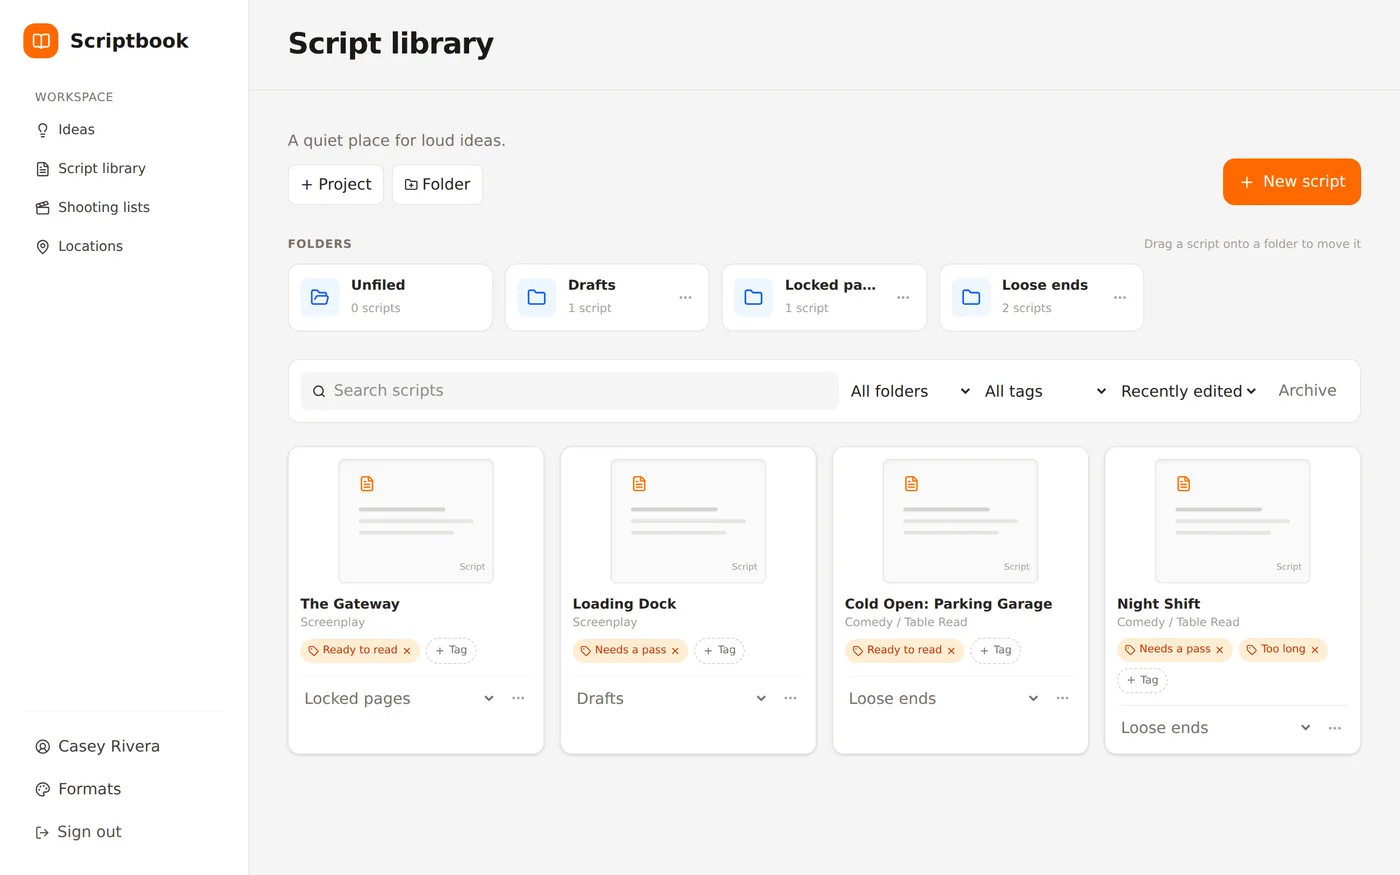Open the Unfiled folder
1400x875 pixels.
click(390, 297)
